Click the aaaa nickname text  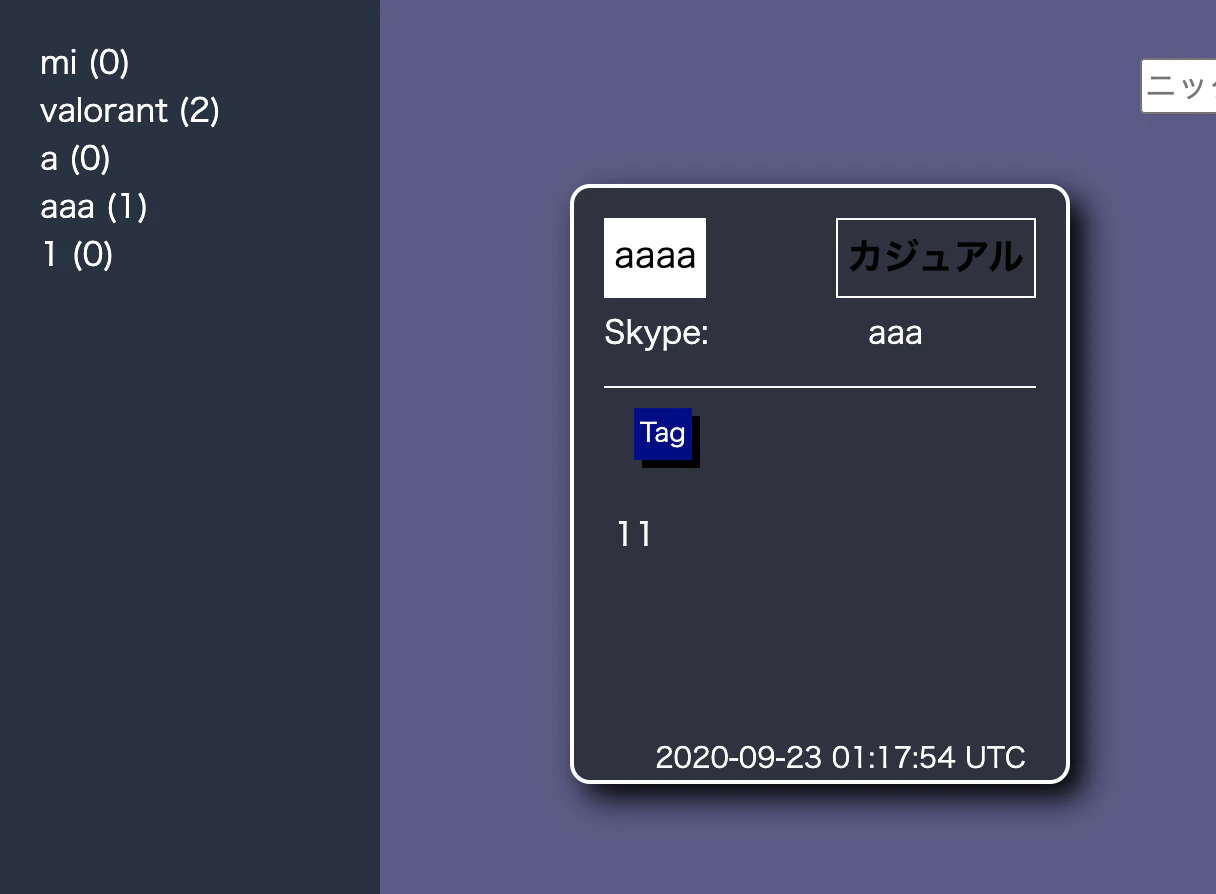tap(654, 257)
